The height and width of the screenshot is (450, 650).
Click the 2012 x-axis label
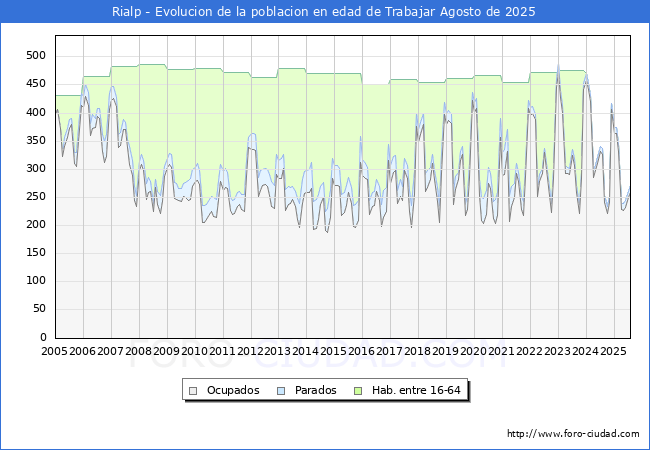250,351
